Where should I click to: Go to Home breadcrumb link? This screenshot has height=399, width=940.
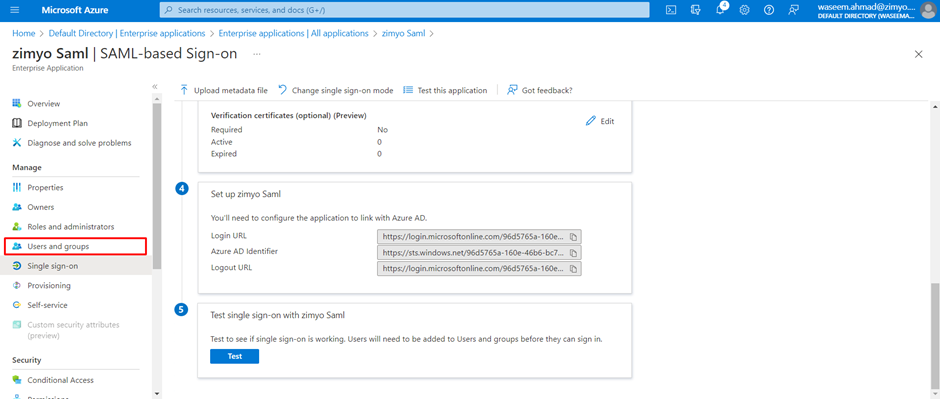(x=23, y=34)
